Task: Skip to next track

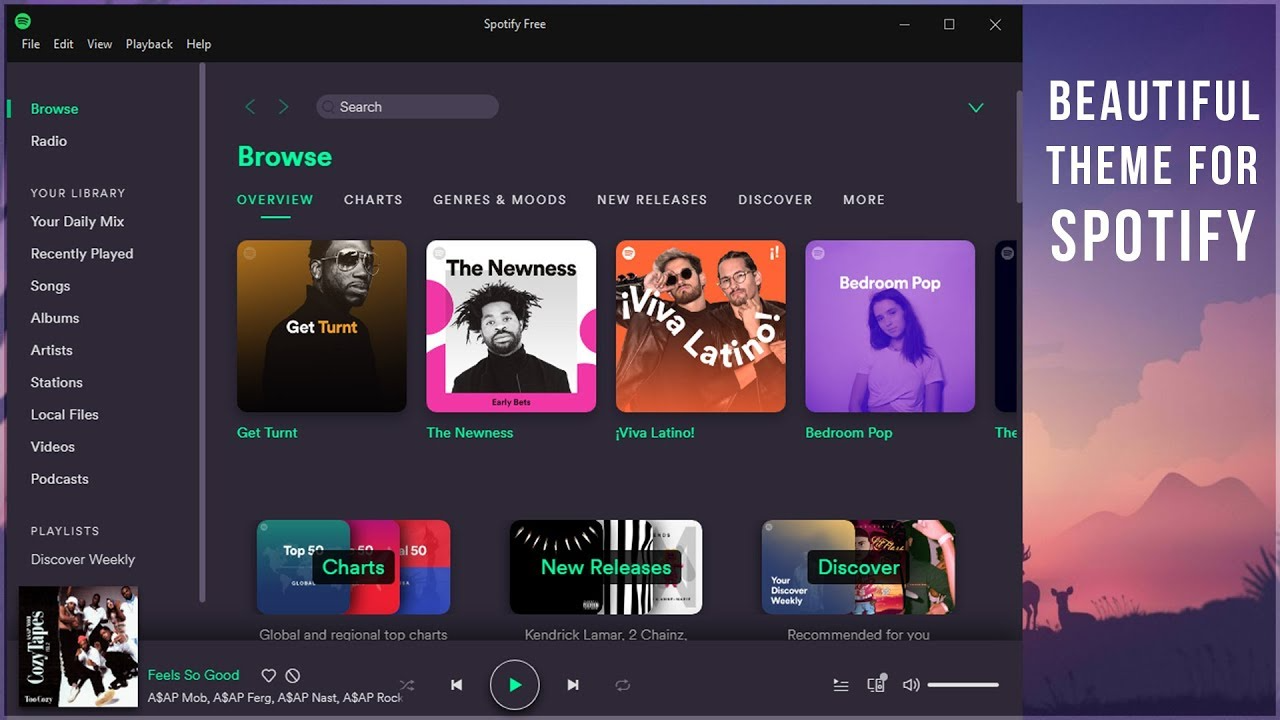Action: (573, 685)
